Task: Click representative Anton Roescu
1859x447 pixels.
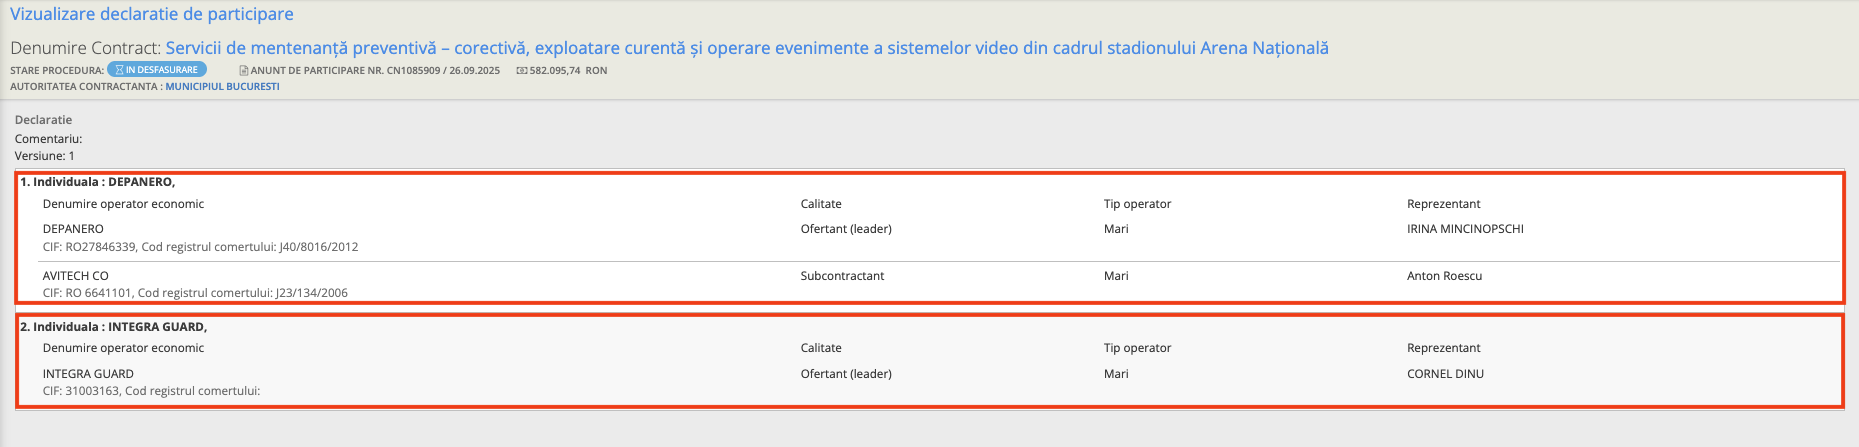Action: pos(1444,276)
